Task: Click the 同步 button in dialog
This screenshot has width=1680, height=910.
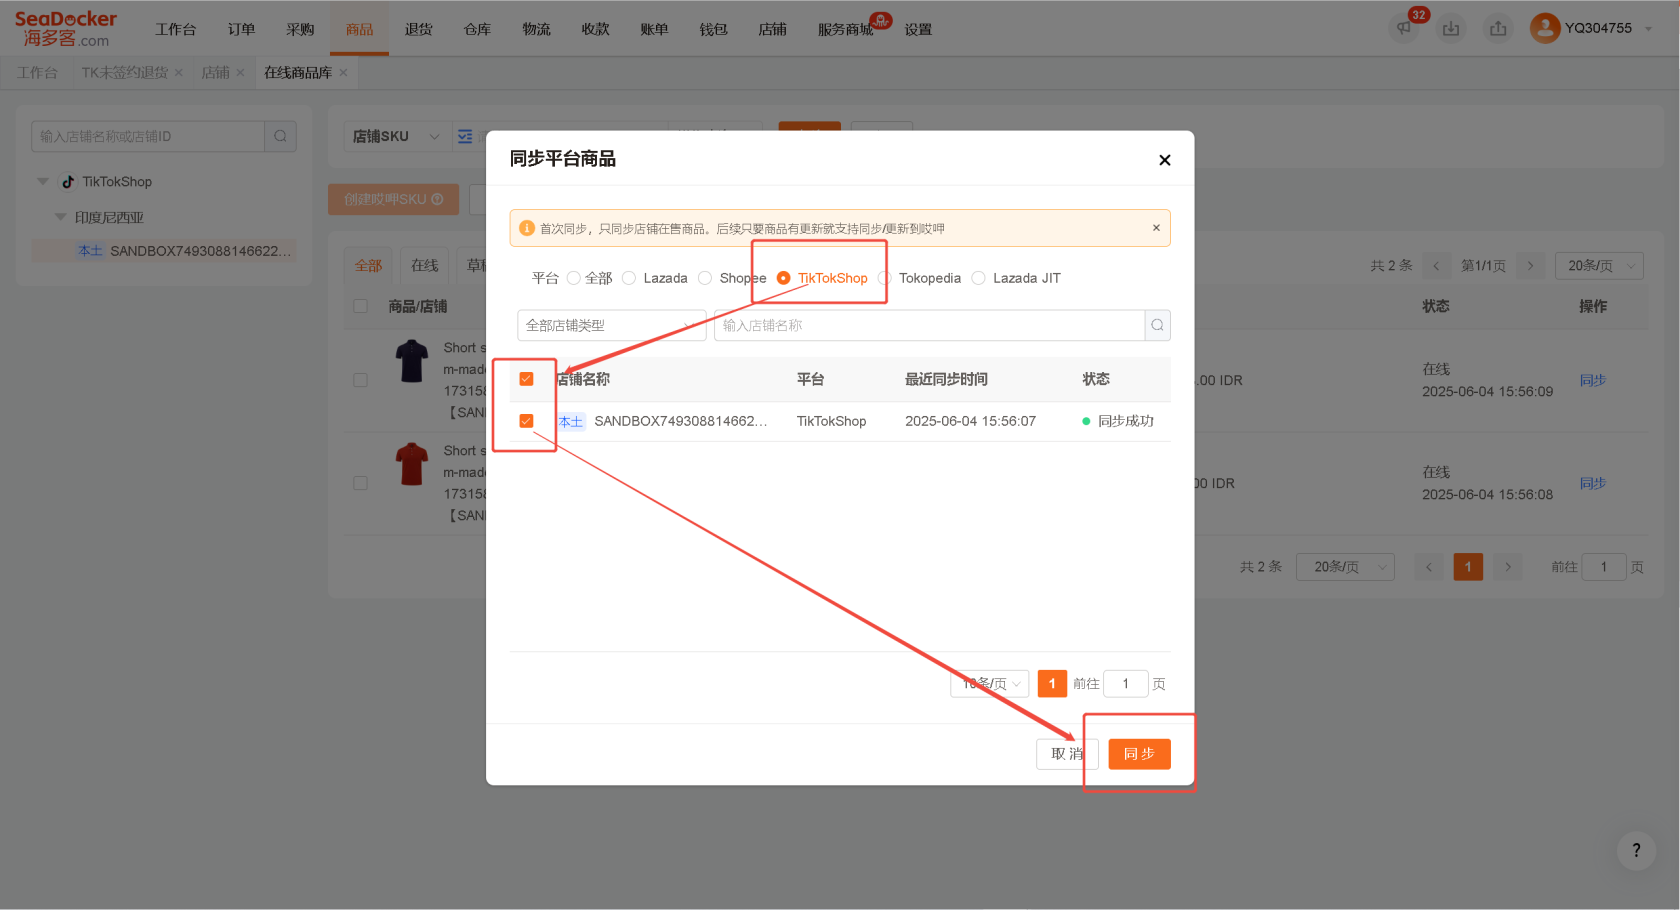Action: point(1139,754)
